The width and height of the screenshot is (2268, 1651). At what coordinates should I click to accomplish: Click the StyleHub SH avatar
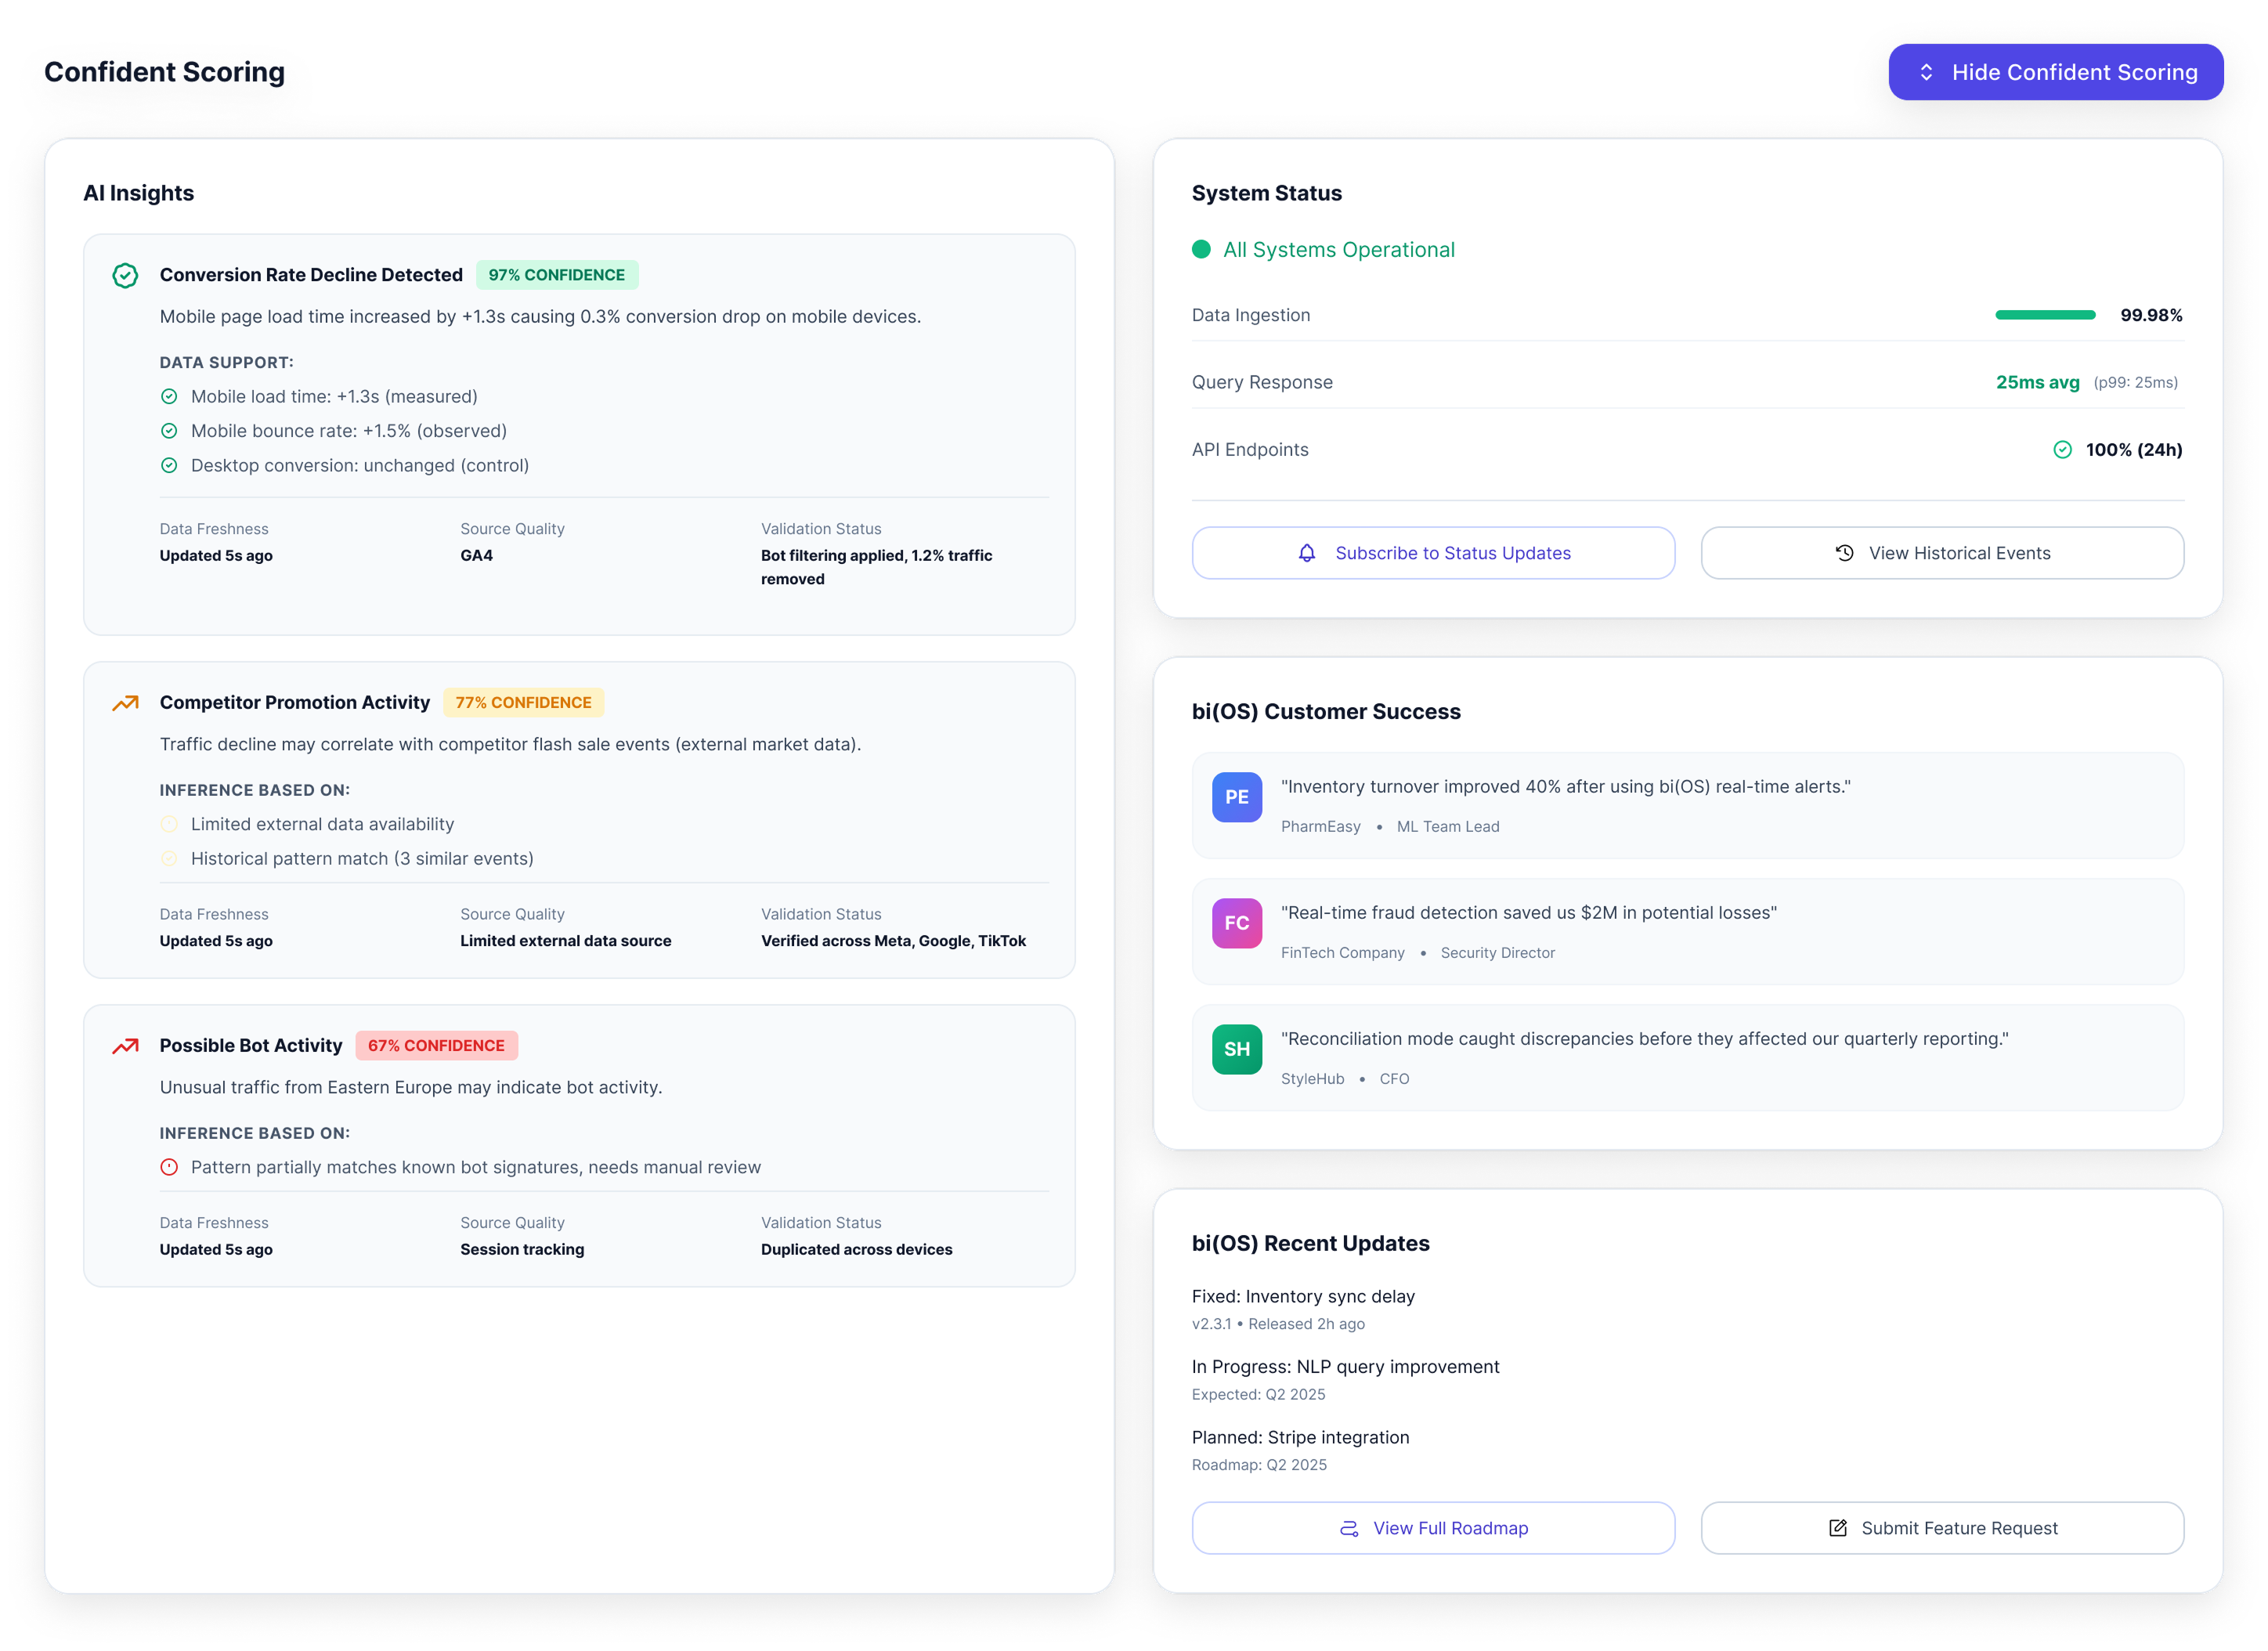[x=1236, y=1049]
